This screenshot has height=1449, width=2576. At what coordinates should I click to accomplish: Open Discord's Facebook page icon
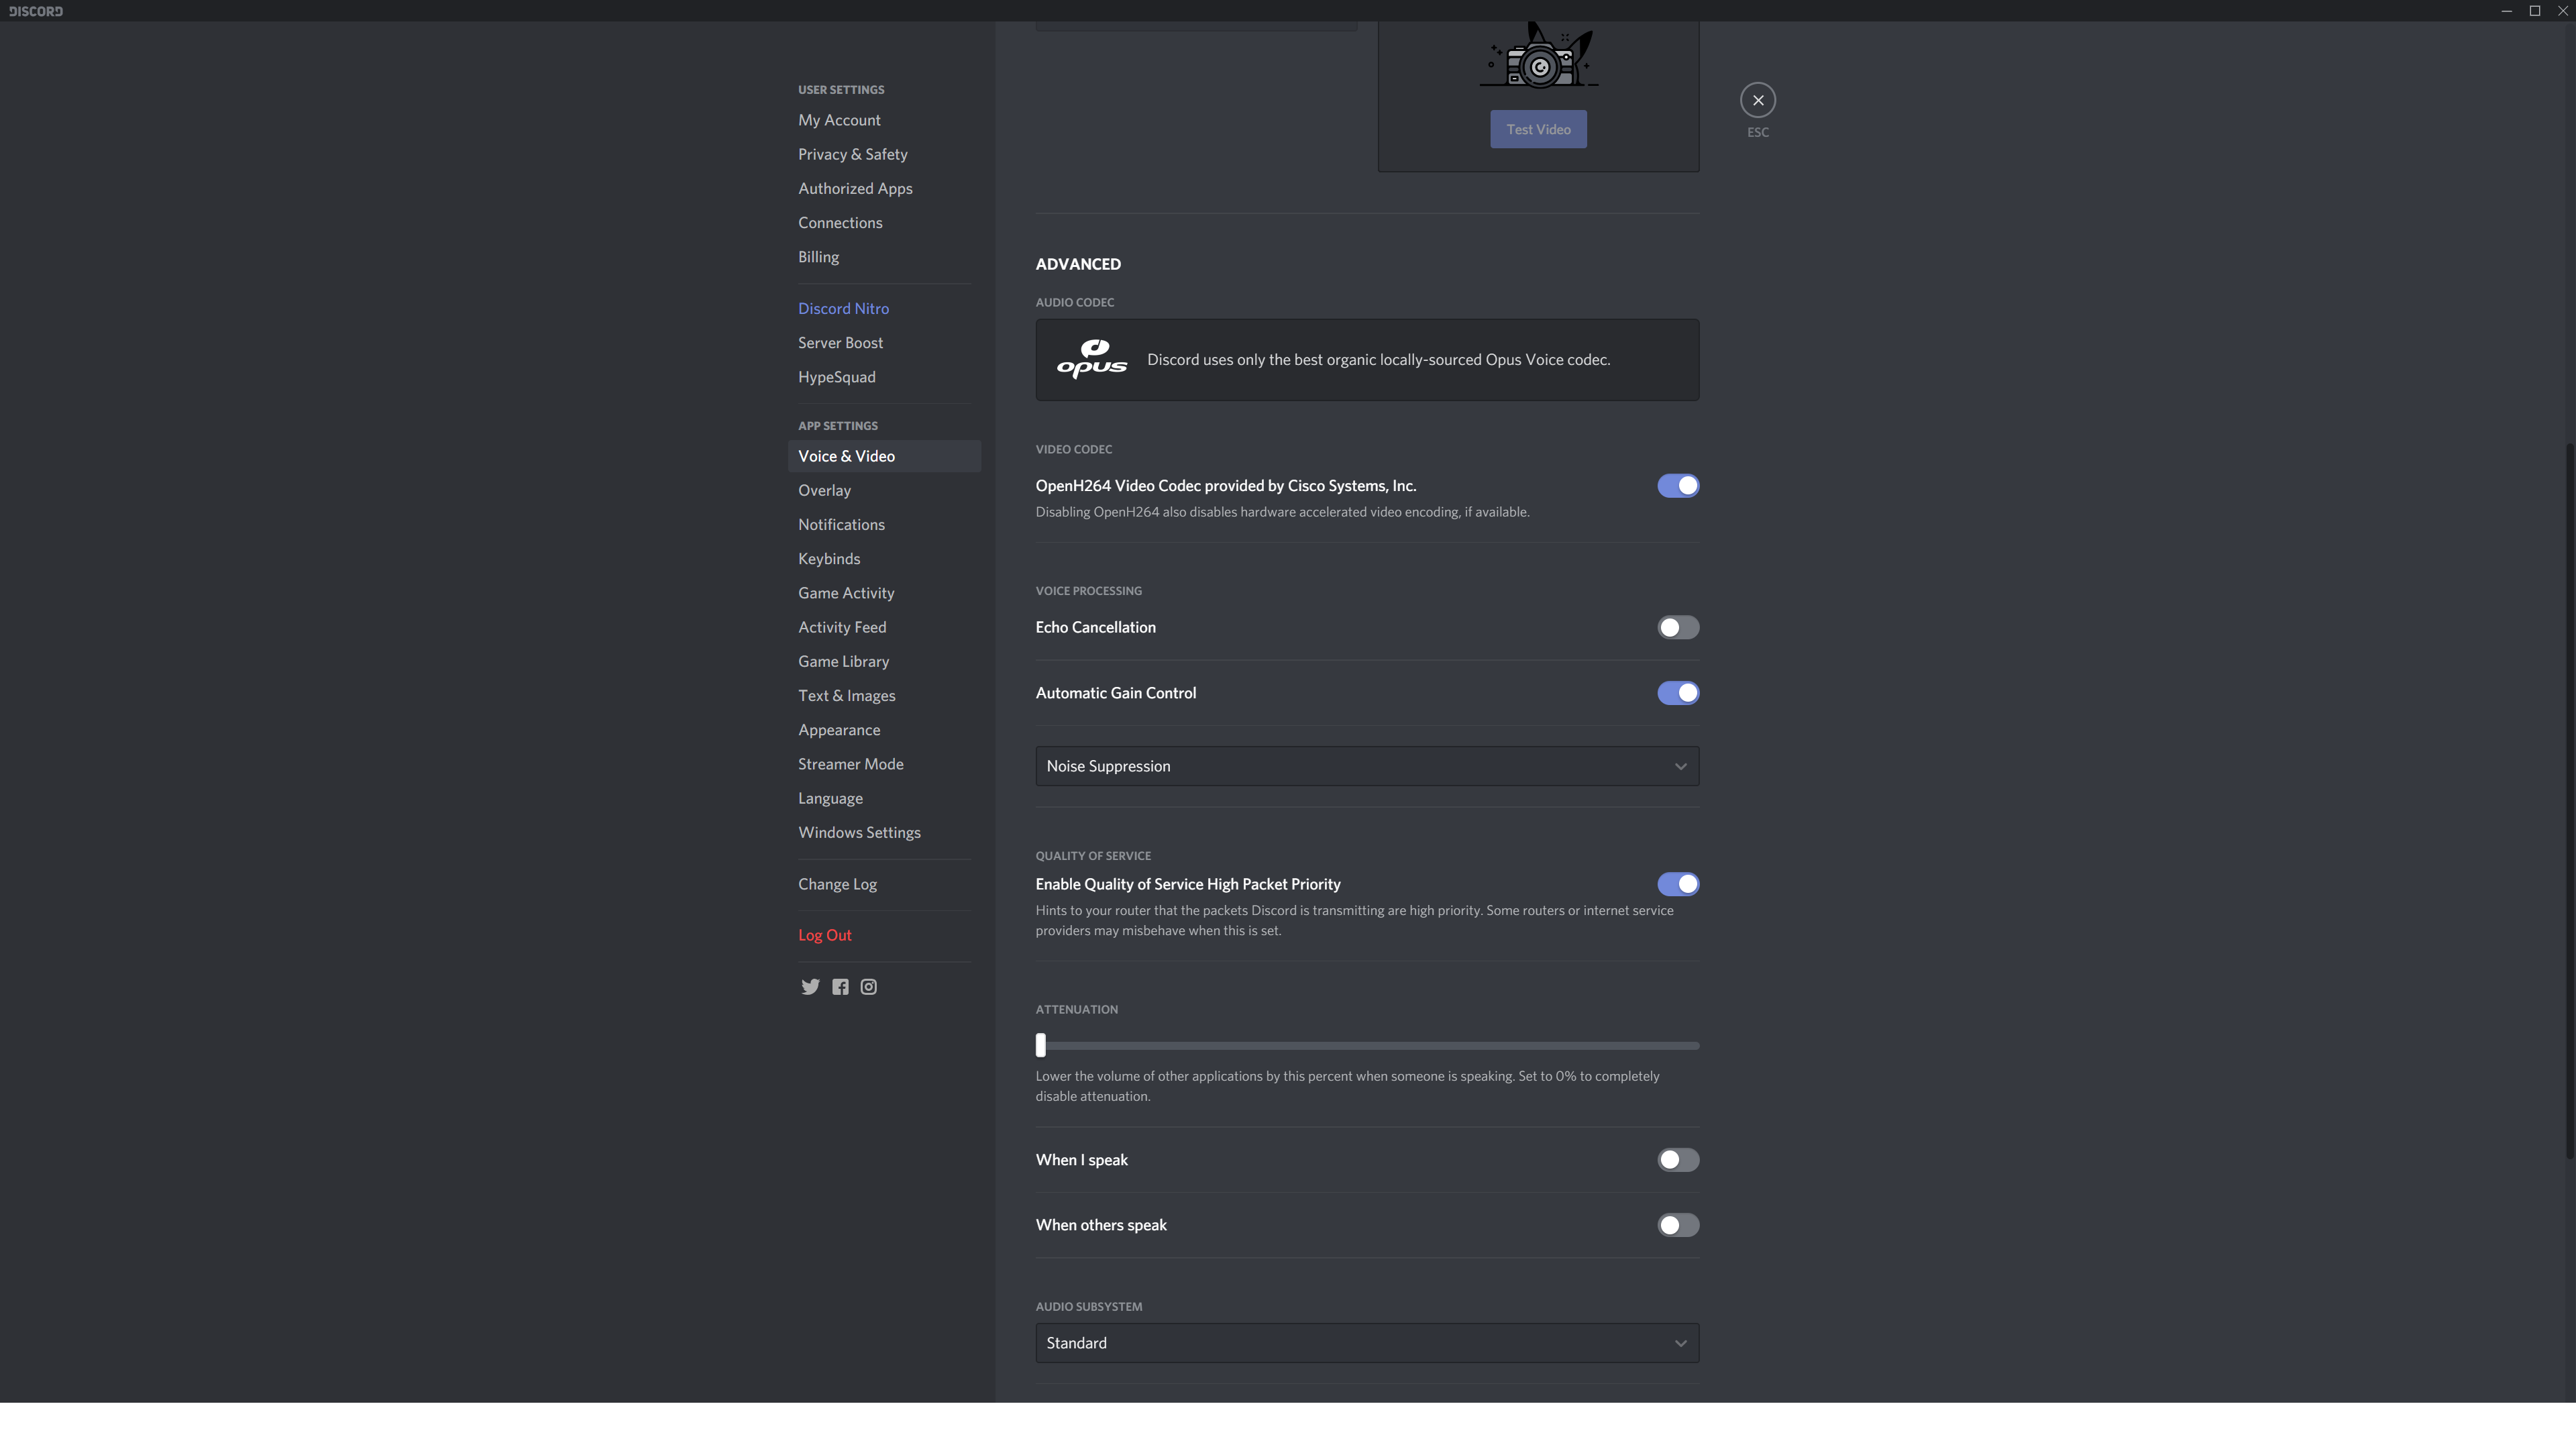[840, 987]
